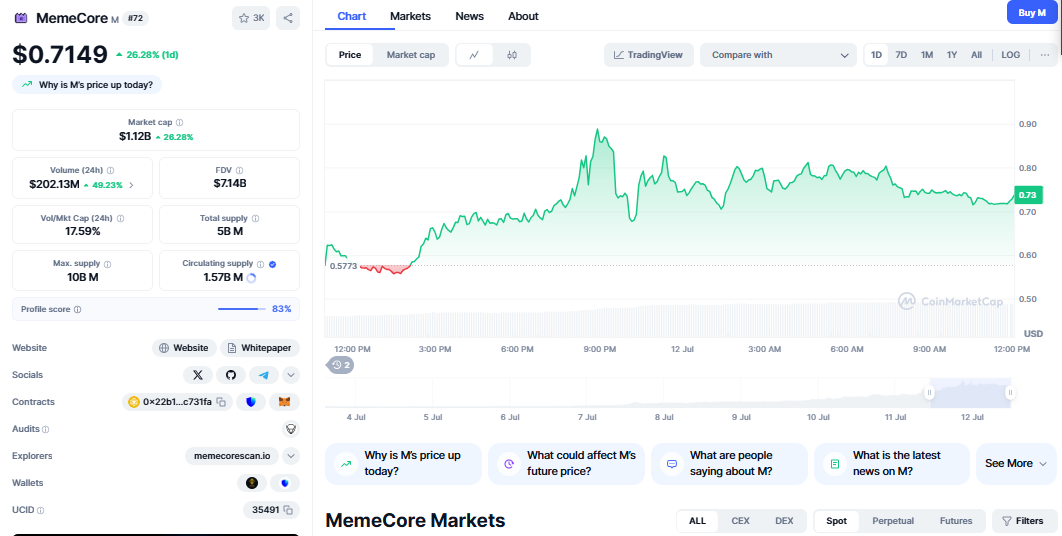Open the Whitepaper link
Viewport: 1062px width, 536px height.
pyautogui.click(x=260, y=348)
